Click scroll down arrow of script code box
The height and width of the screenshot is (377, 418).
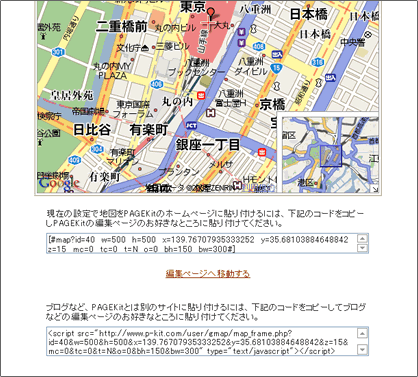pyautogui.click(x=362, y=349)
